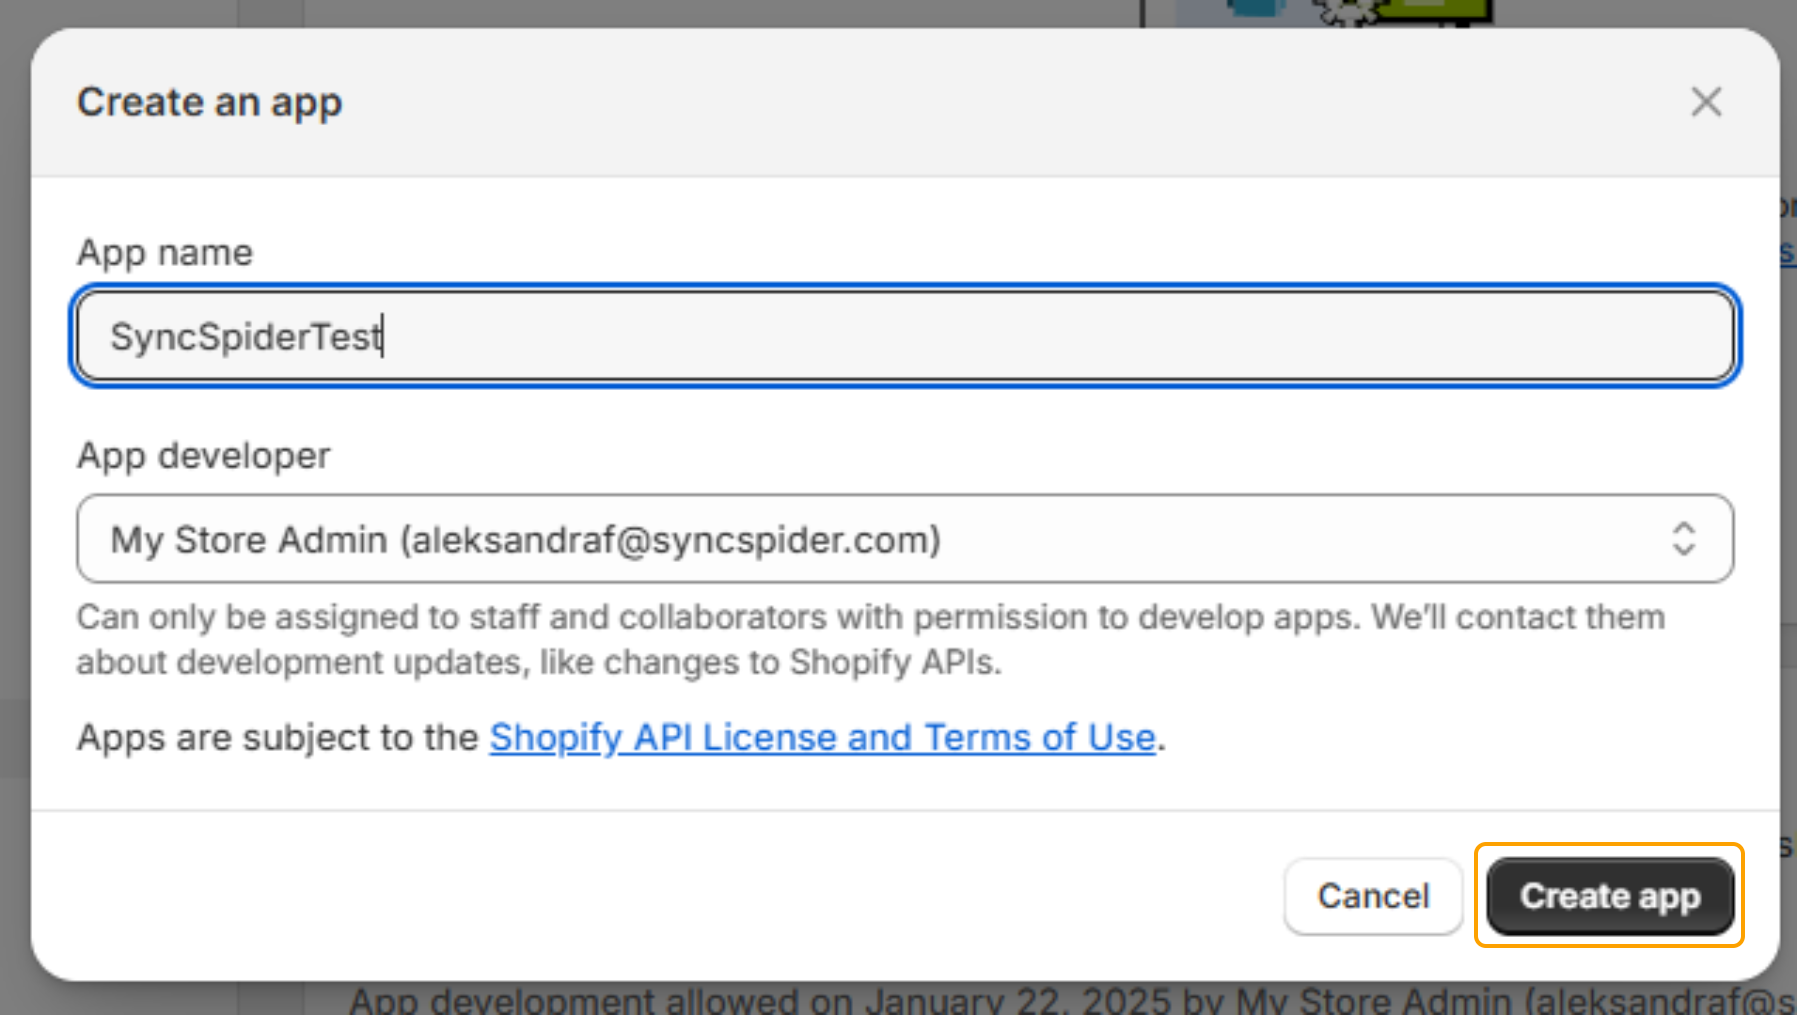Click the Create an app dialog title

point(210,103)
